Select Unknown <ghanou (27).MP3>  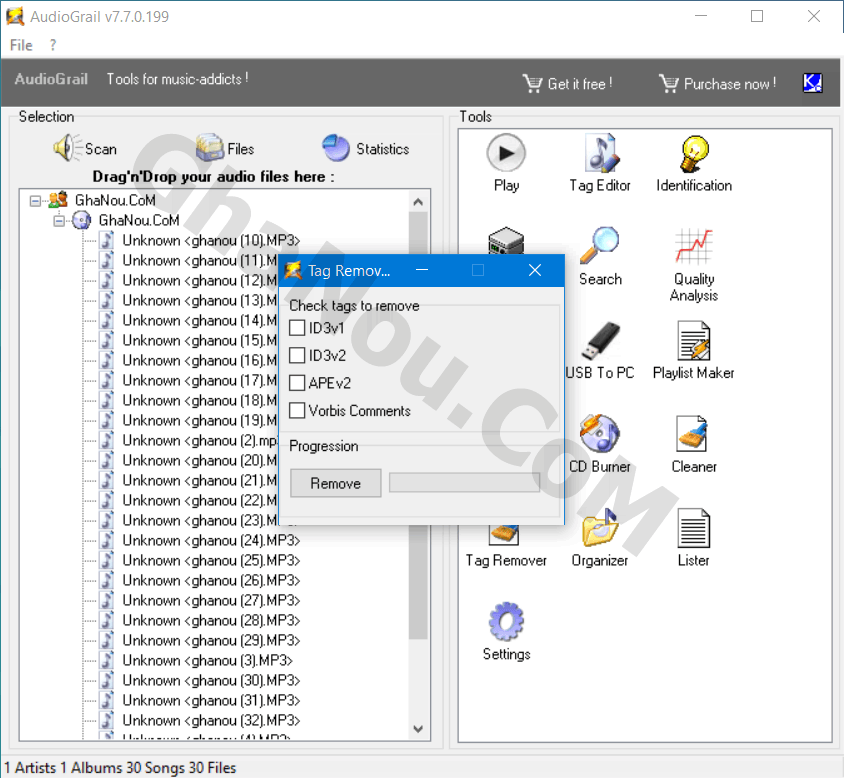[211, 600]
